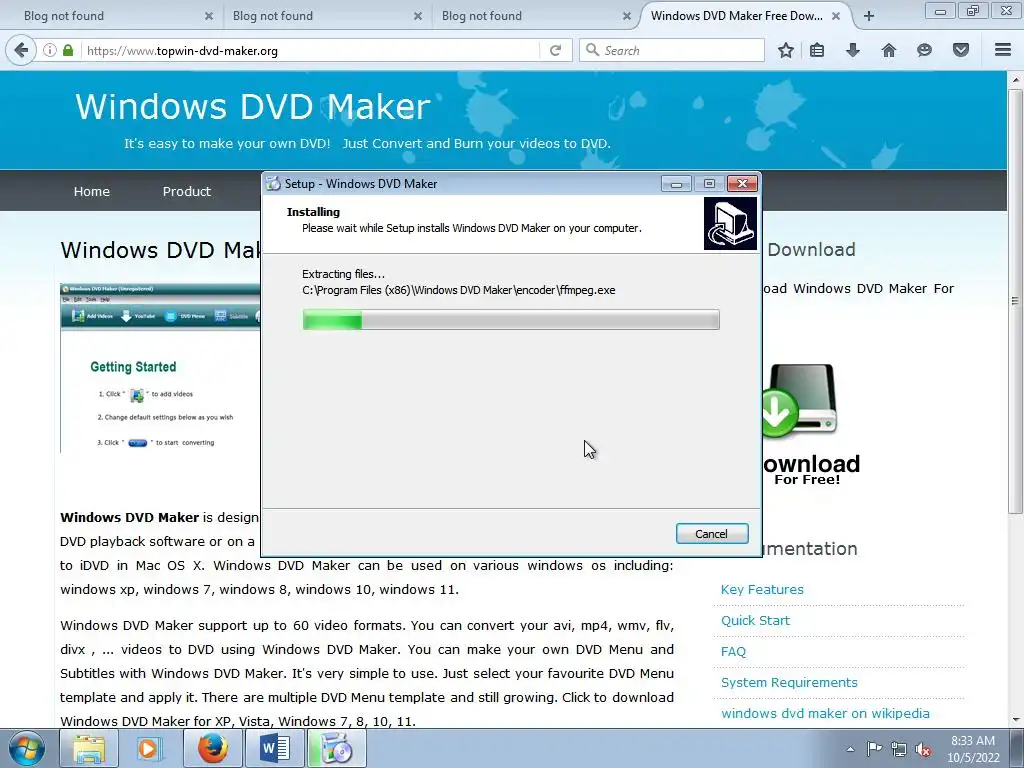Show hidden tray icons arrow

pos(850,749)
